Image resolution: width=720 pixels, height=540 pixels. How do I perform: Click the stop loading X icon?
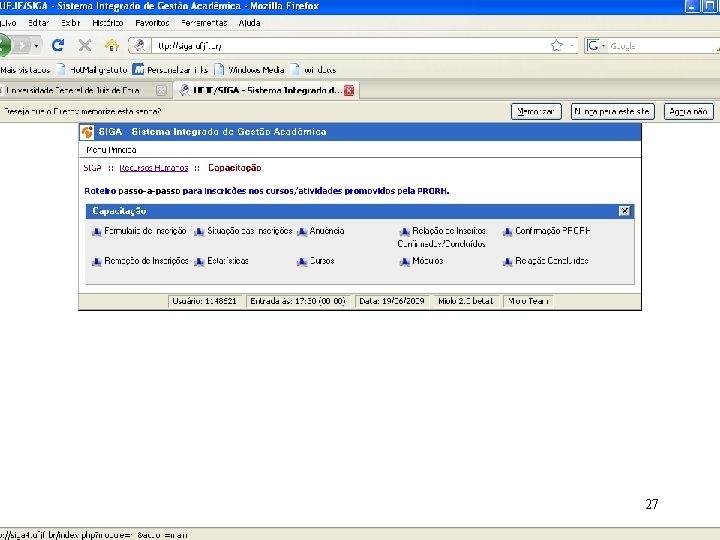84,45
